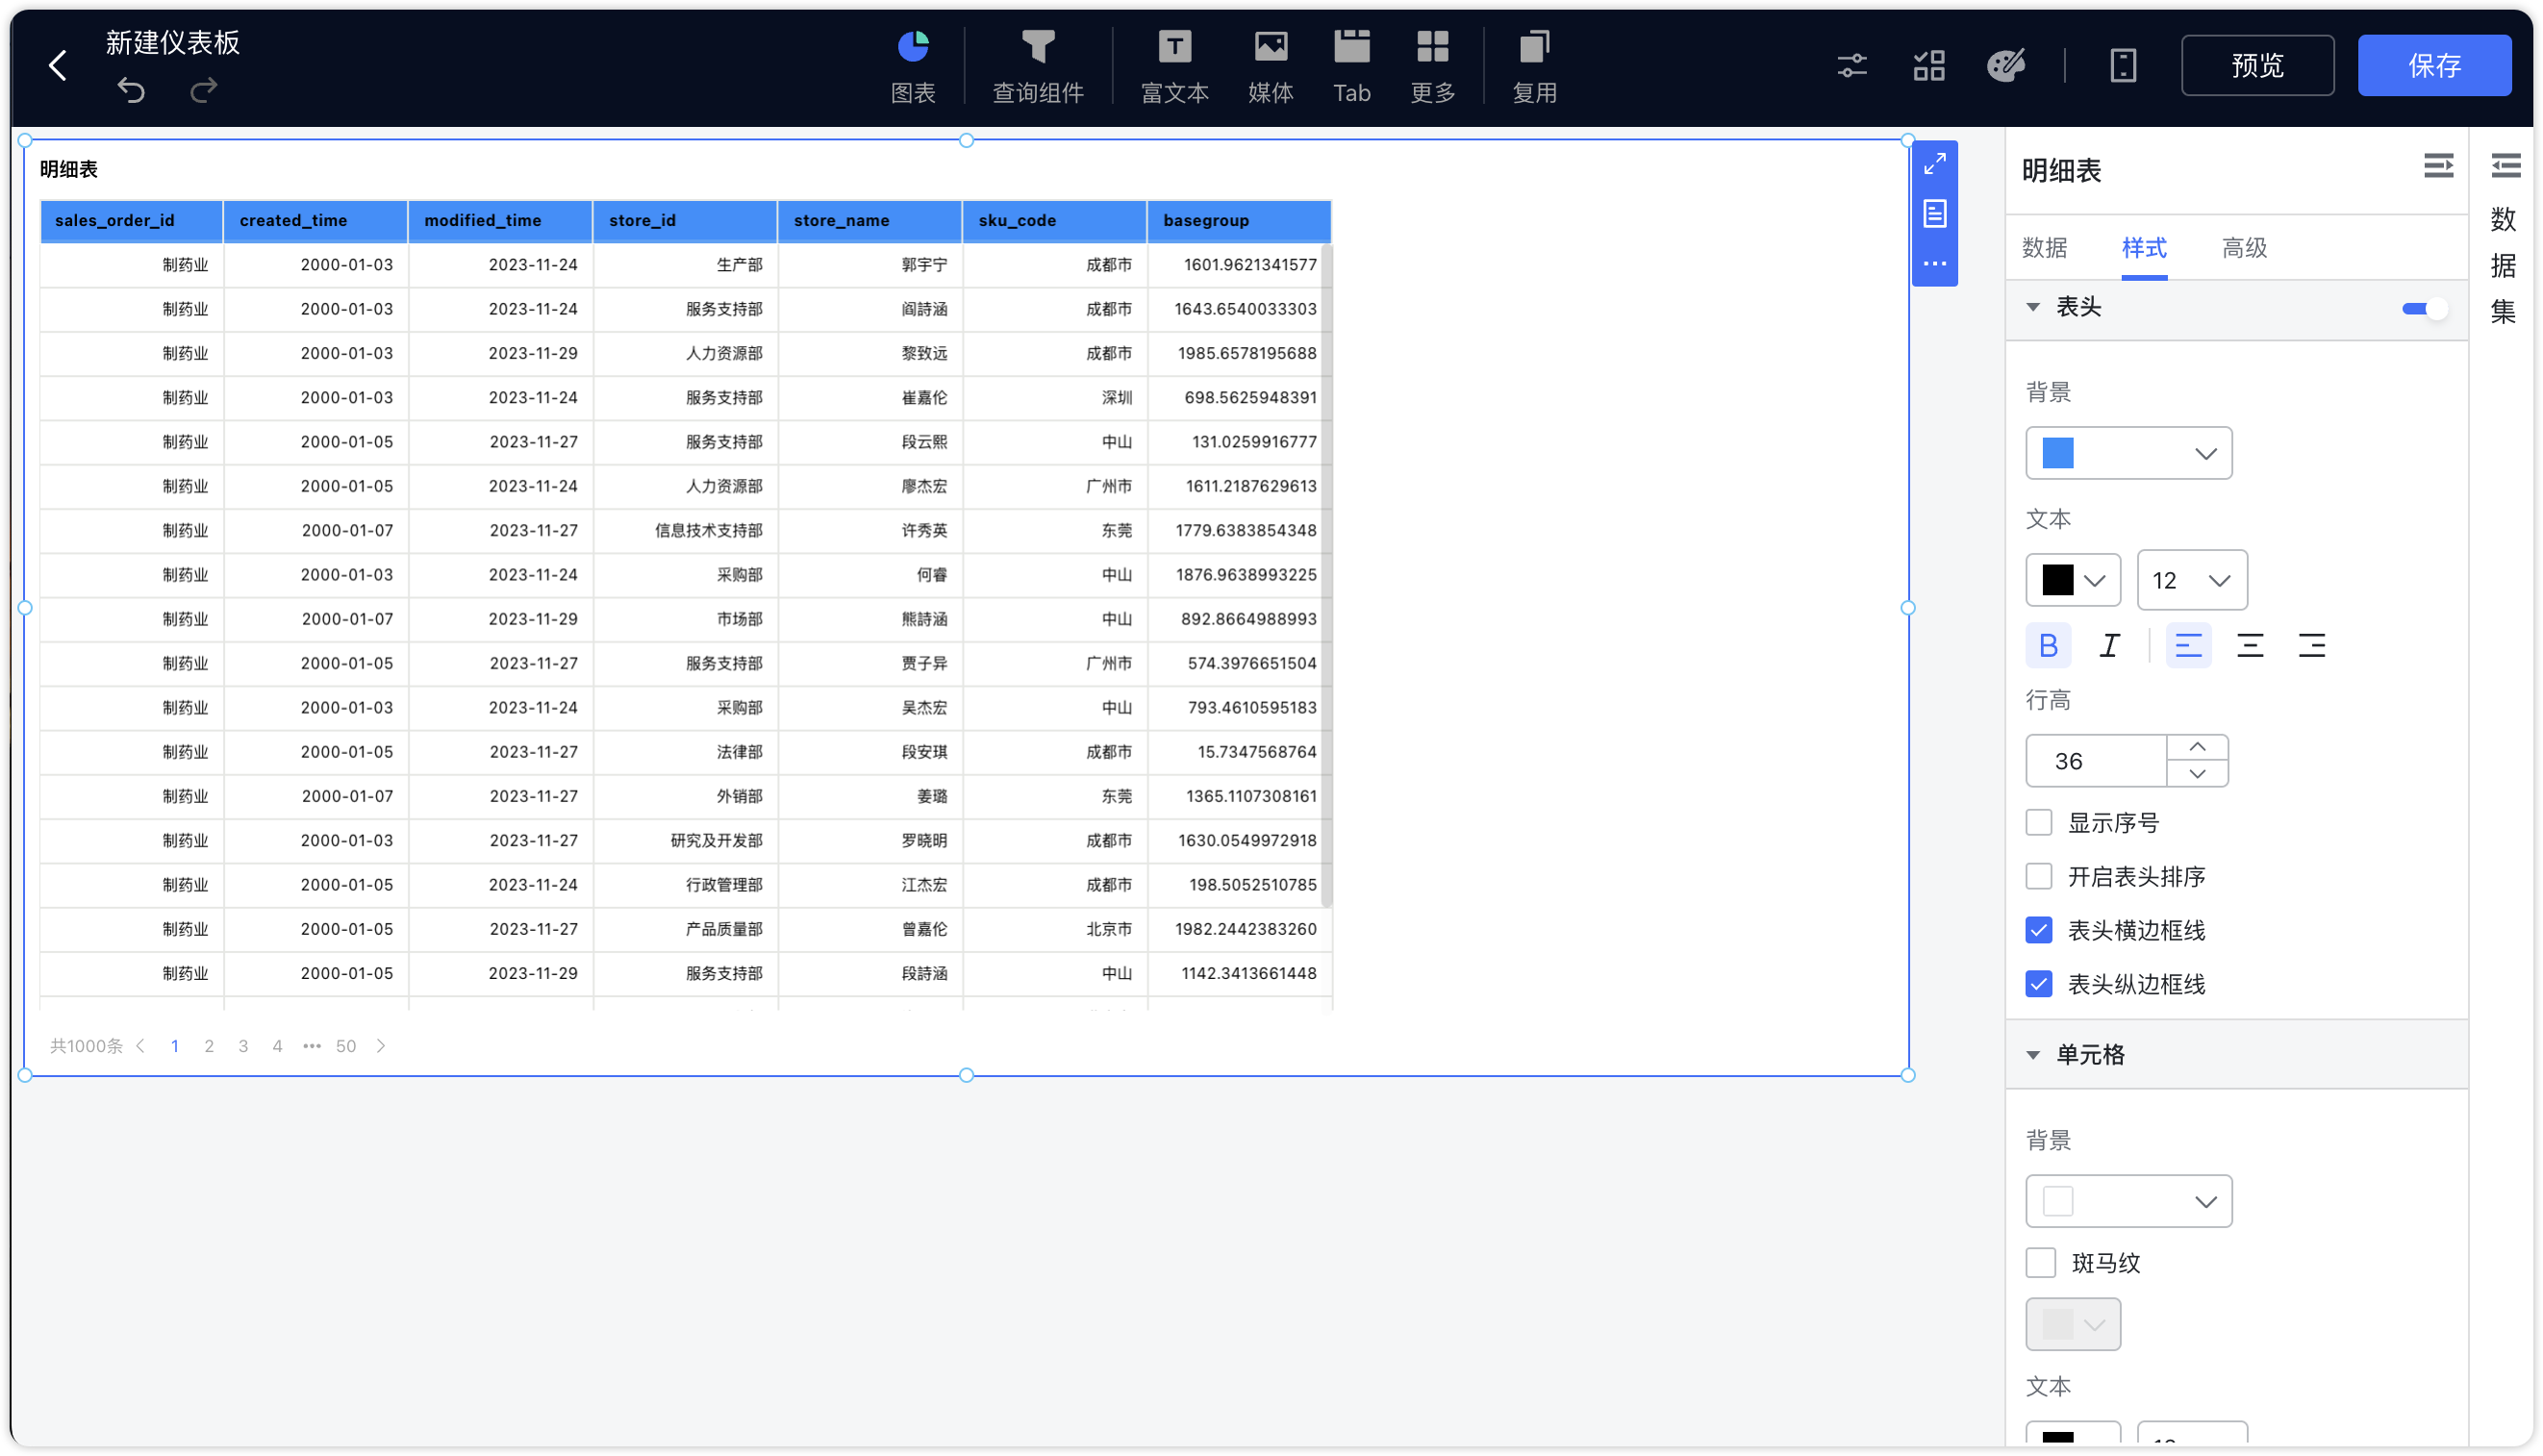Switch to the 数据 tab
Image resolution: width=2543 pixels, height=1456 pixels.
[2044, 248]
